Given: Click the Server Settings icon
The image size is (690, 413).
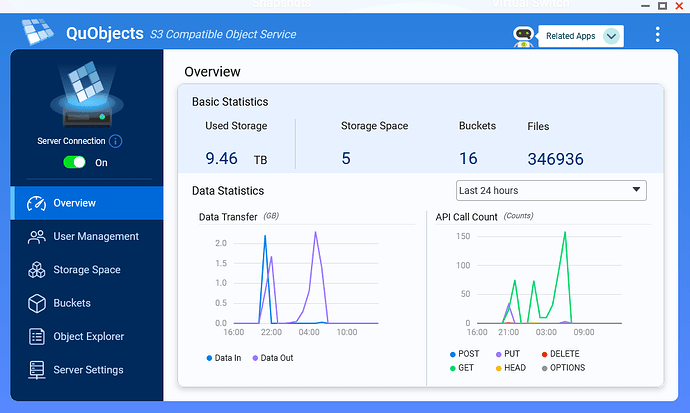Looking at the screenshot, I should [x=37, y=370].
